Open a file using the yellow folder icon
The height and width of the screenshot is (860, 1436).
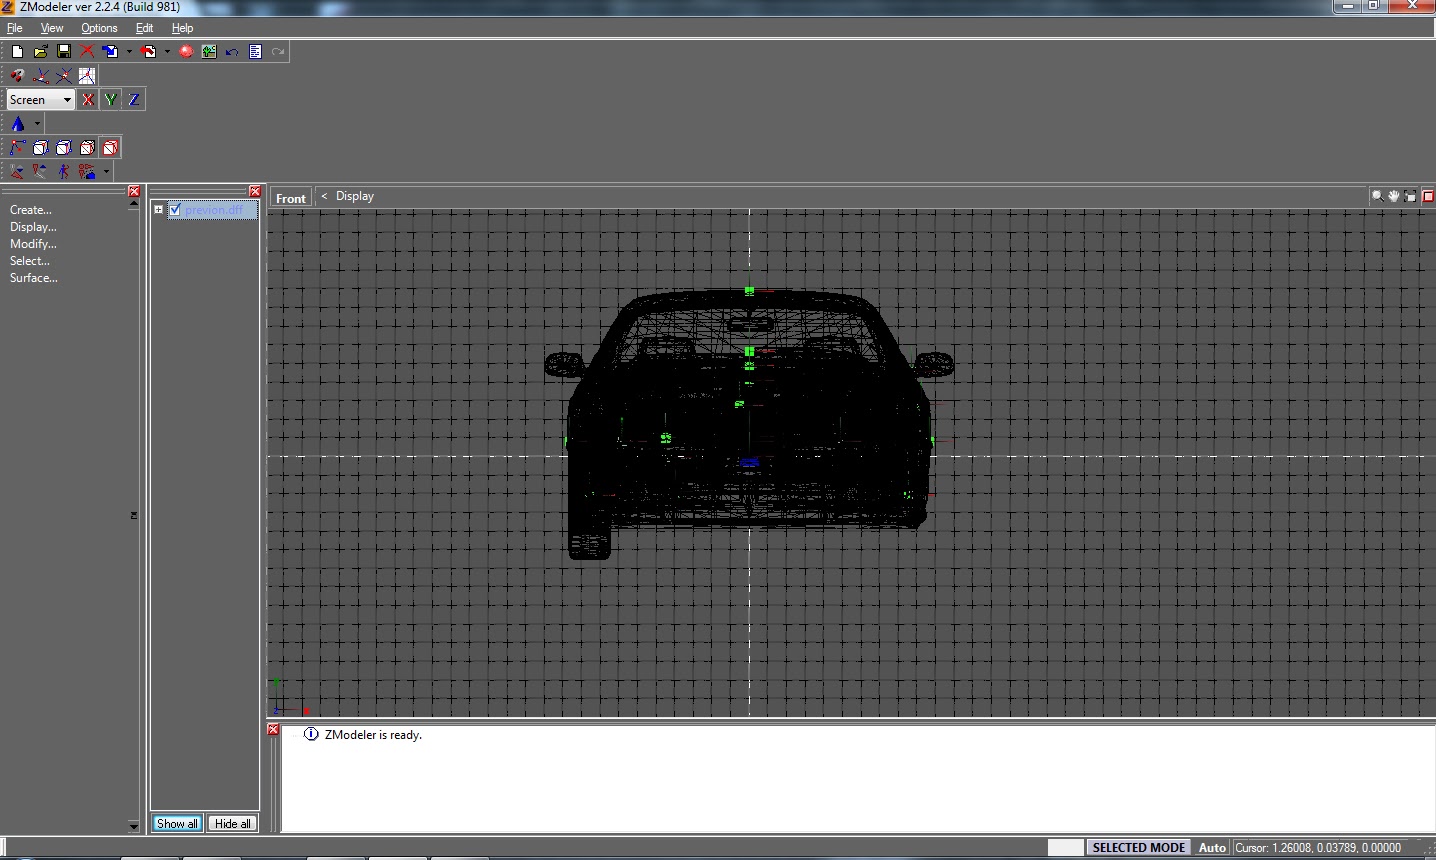tap(40, 51)
